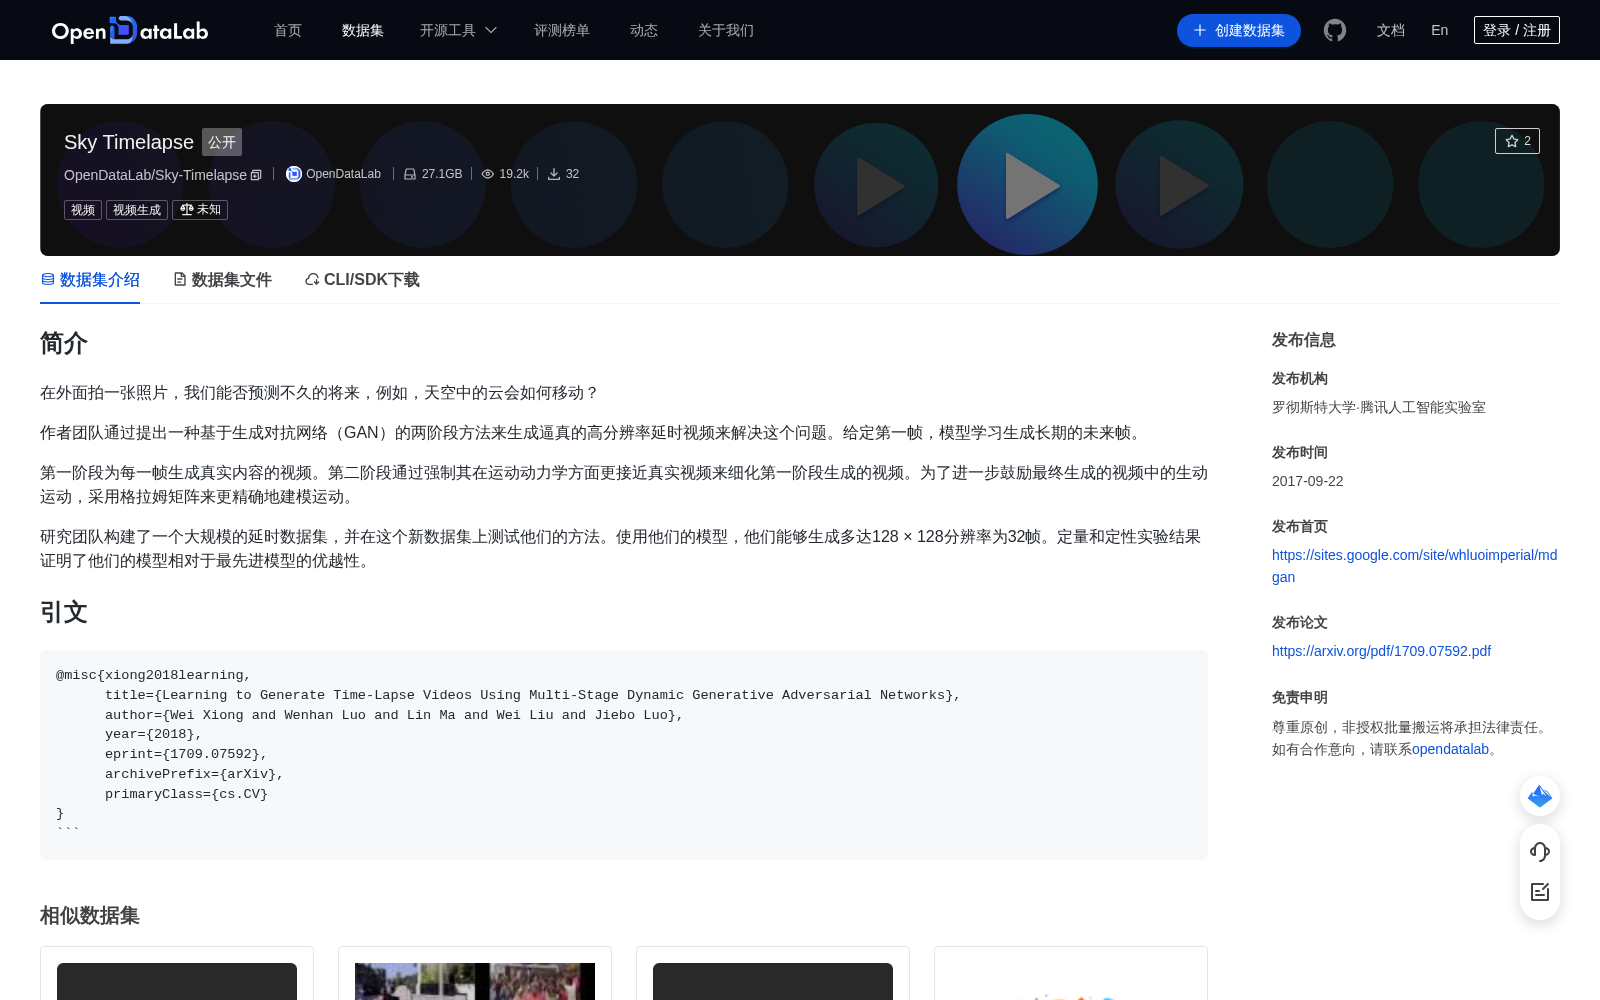Screen dimensions: 1600x1000
Task: Click the 引文 heading
Action: [x=64, y=612]
